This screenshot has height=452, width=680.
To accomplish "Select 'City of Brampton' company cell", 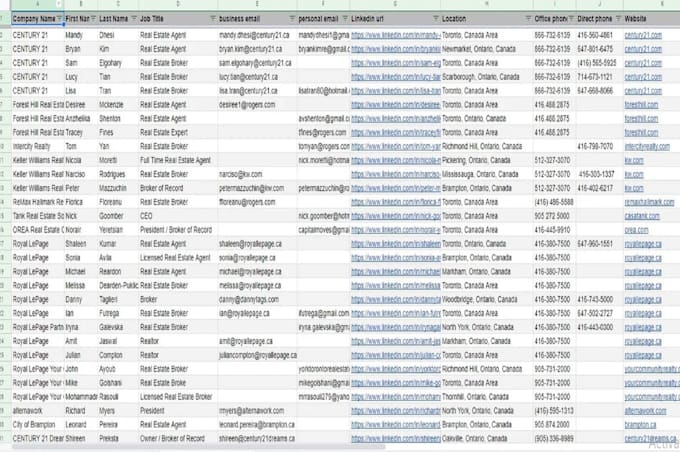I will [x=38, y=424].
